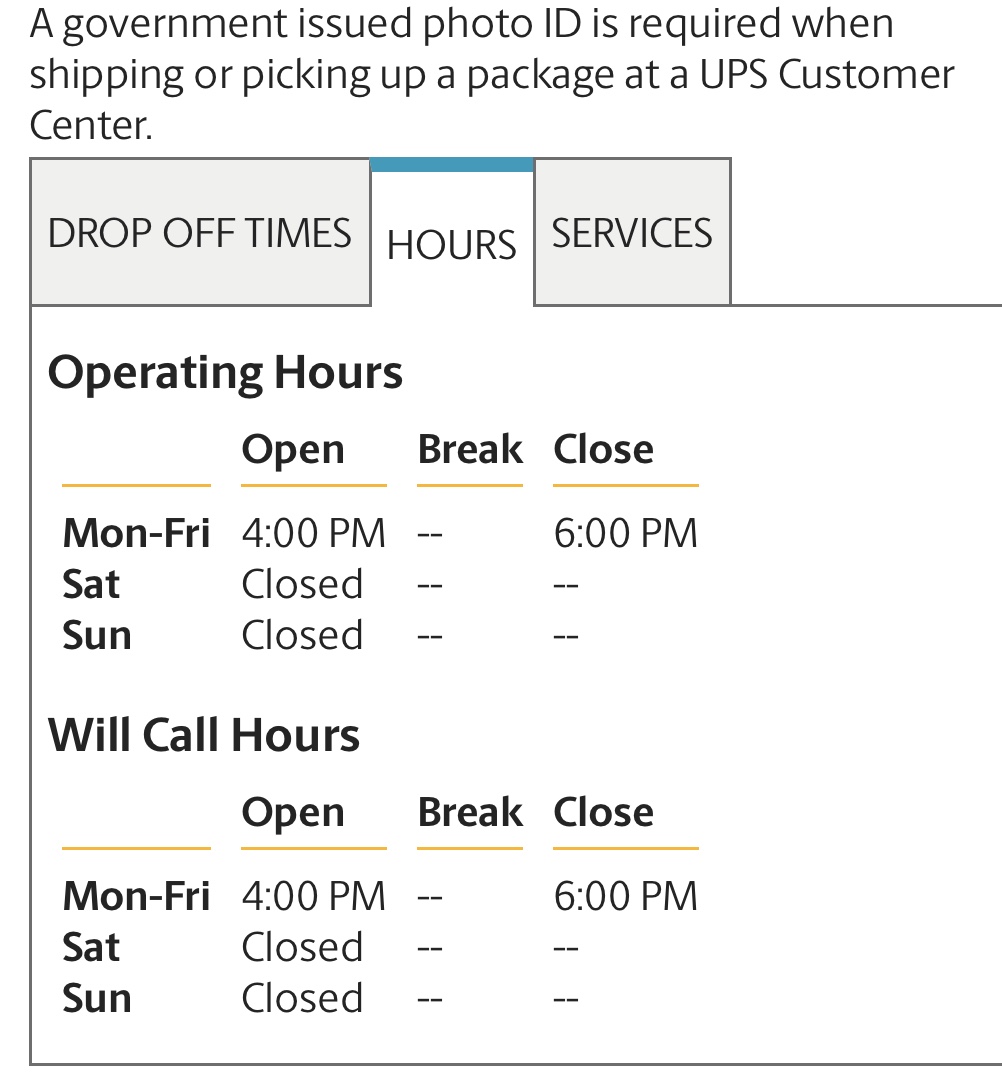Image resolution: width=1002 pixels, height=1083 pixels.
Task: Select the Hours tab
Action: pyautogui.click(x=452, y=244)
